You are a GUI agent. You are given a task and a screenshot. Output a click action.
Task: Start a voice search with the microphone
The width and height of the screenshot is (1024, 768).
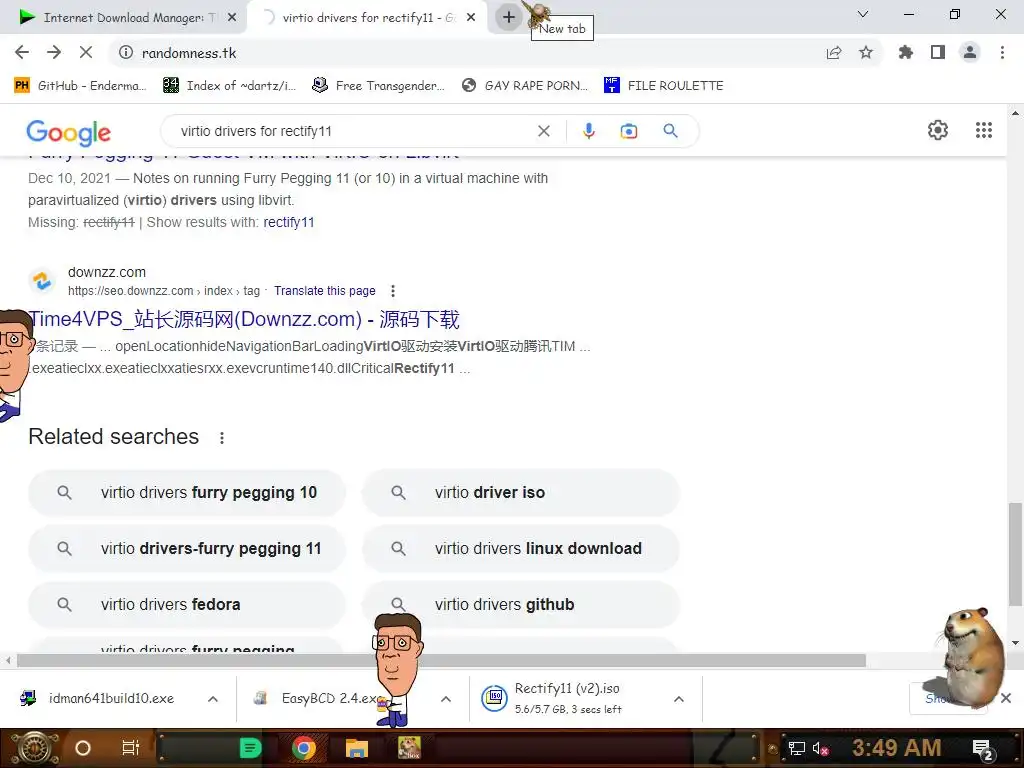[x=588, y=131]
